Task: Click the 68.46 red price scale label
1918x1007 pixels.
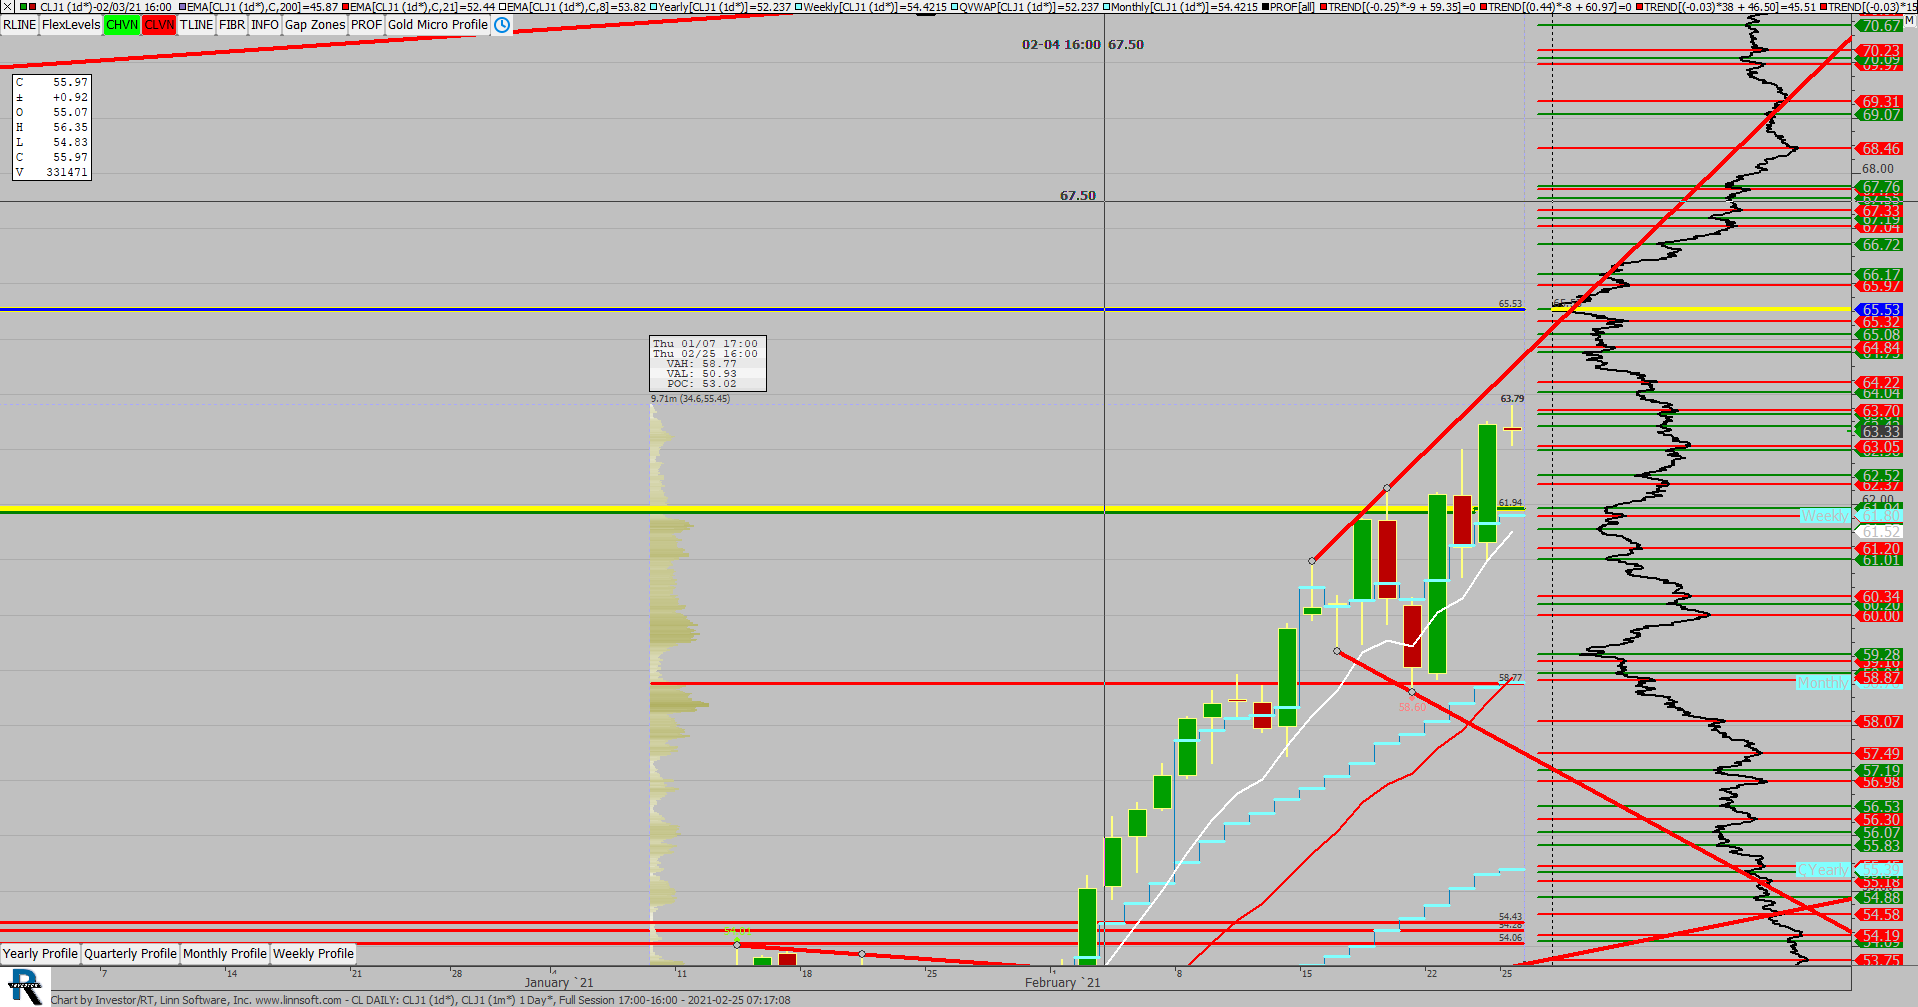Action: point(1880,149)
